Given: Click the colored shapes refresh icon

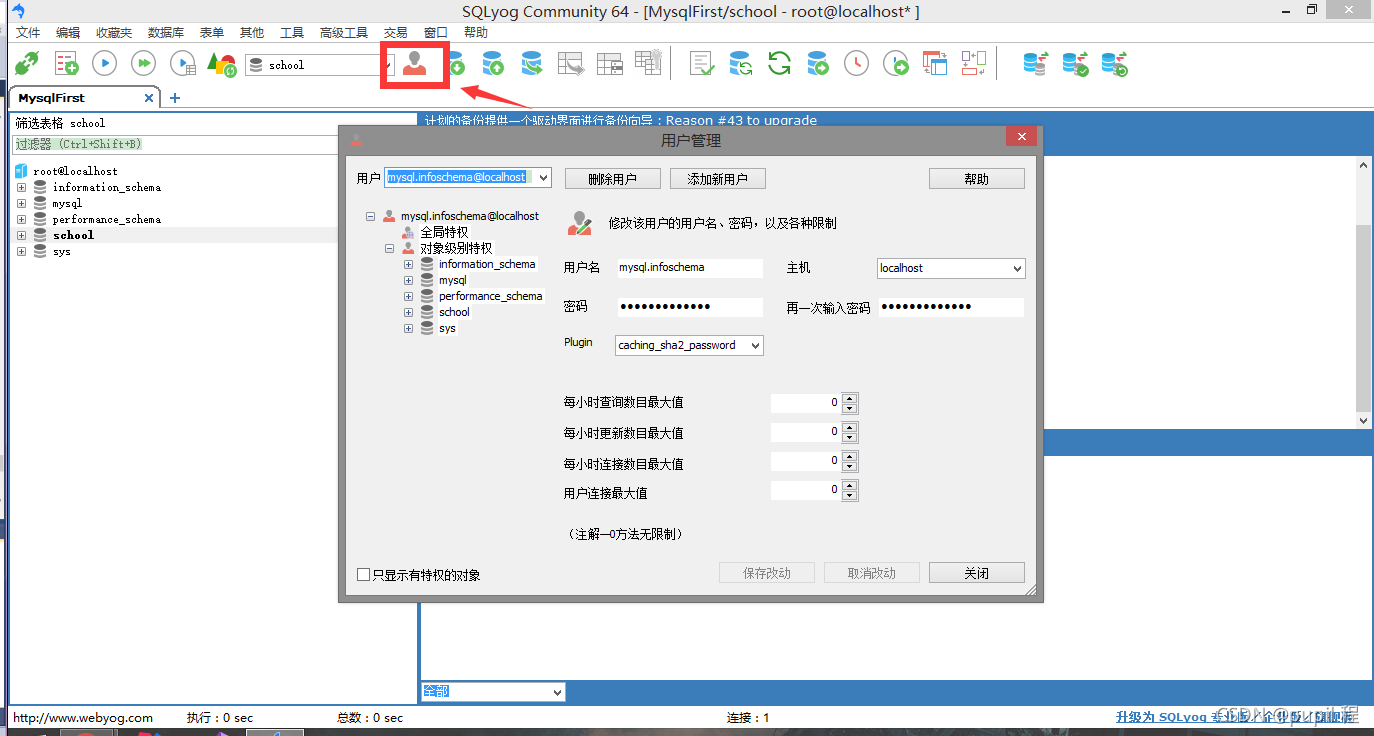Looking at the screenshot, I should [x=221, y=64].
